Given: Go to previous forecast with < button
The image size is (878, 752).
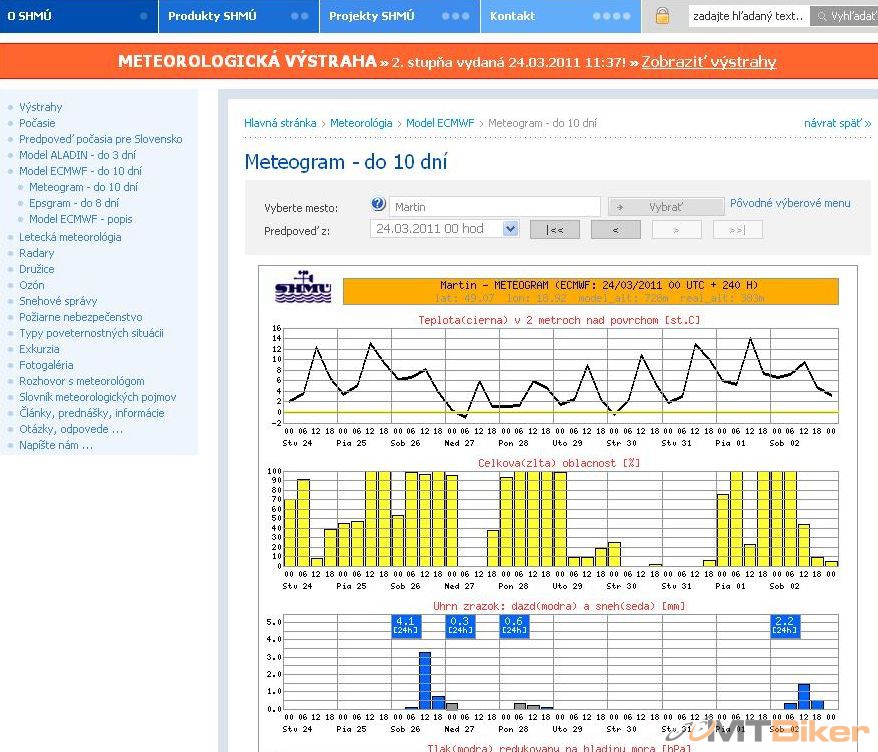Looking at the screenshot, I should 615,230.
